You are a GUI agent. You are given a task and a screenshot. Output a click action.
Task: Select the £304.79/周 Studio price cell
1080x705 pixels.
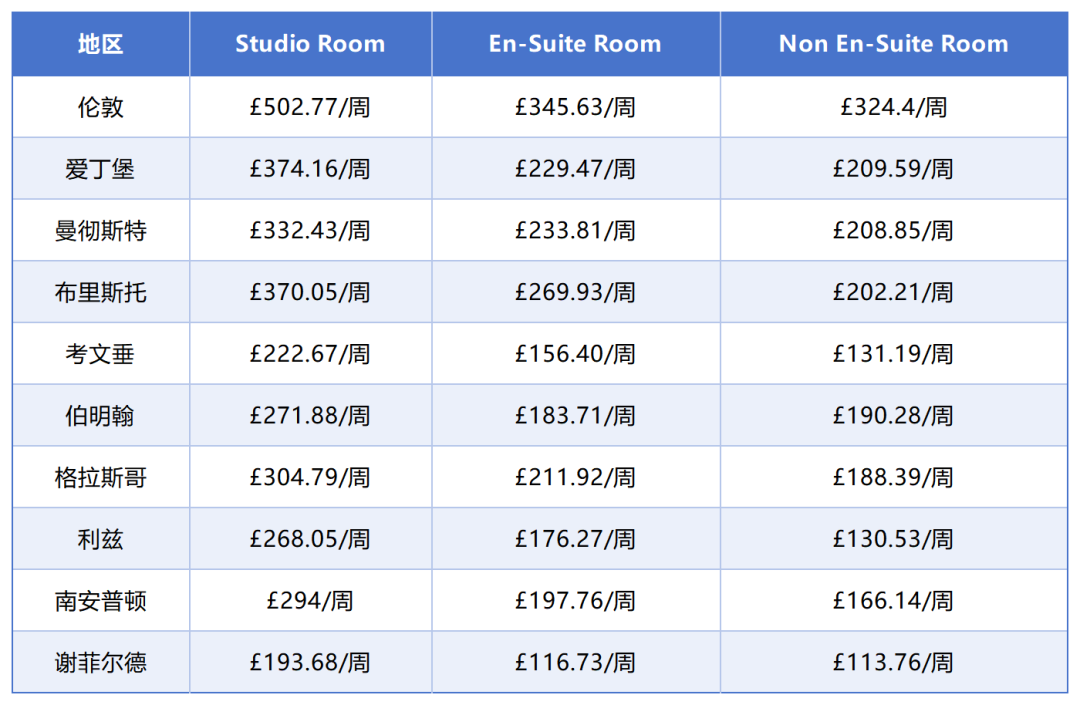click(310, 478)
